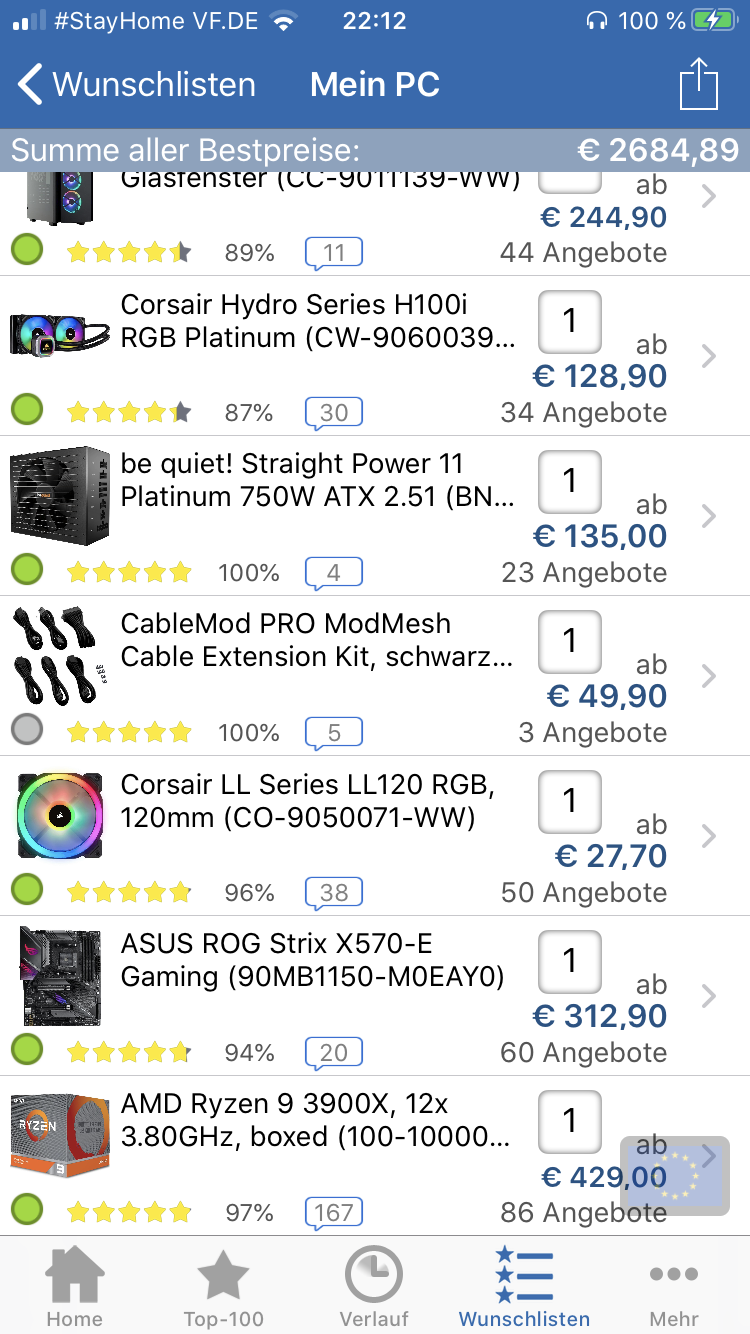Open the share icon for this wishlist
This screenshot has width=750, height=1334.
[699, 84]
